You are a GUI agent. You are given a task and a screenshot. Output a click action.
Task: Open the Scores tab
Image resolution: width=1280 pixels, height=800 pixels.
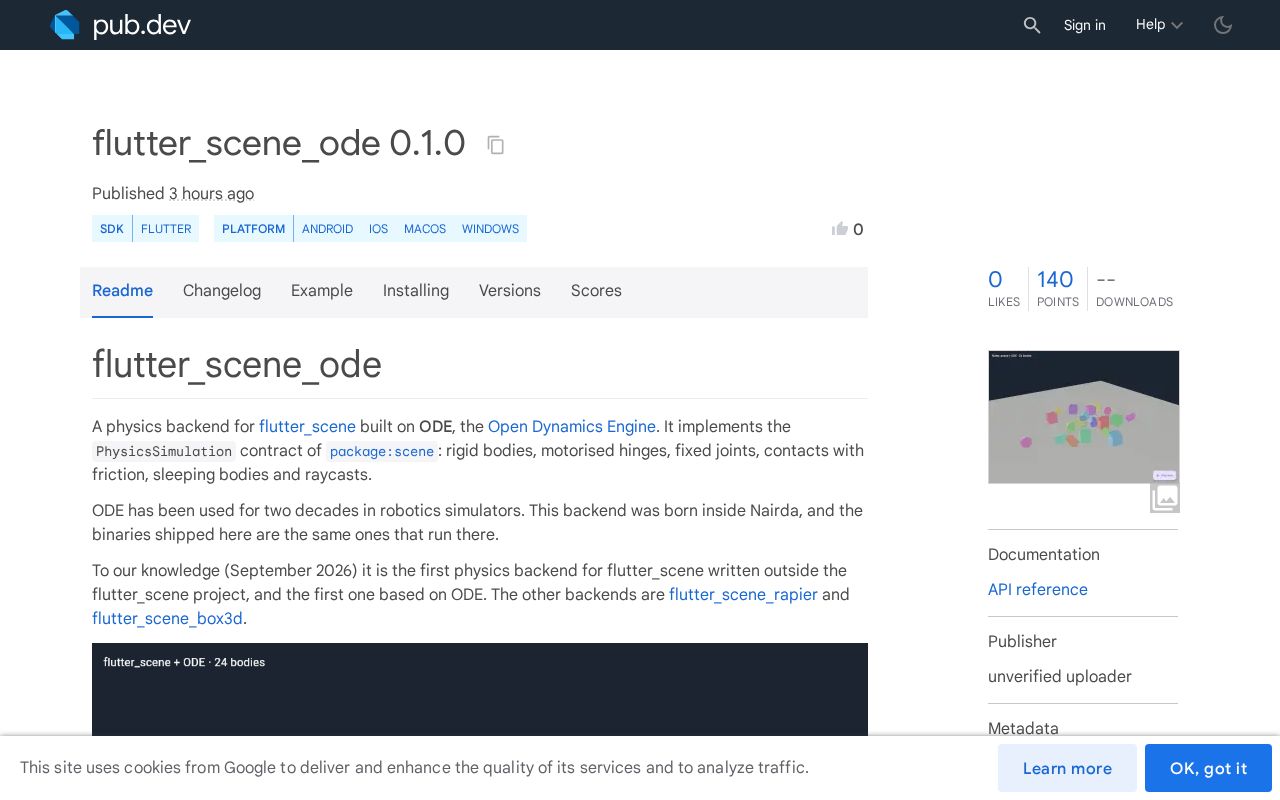click(596, 291)
